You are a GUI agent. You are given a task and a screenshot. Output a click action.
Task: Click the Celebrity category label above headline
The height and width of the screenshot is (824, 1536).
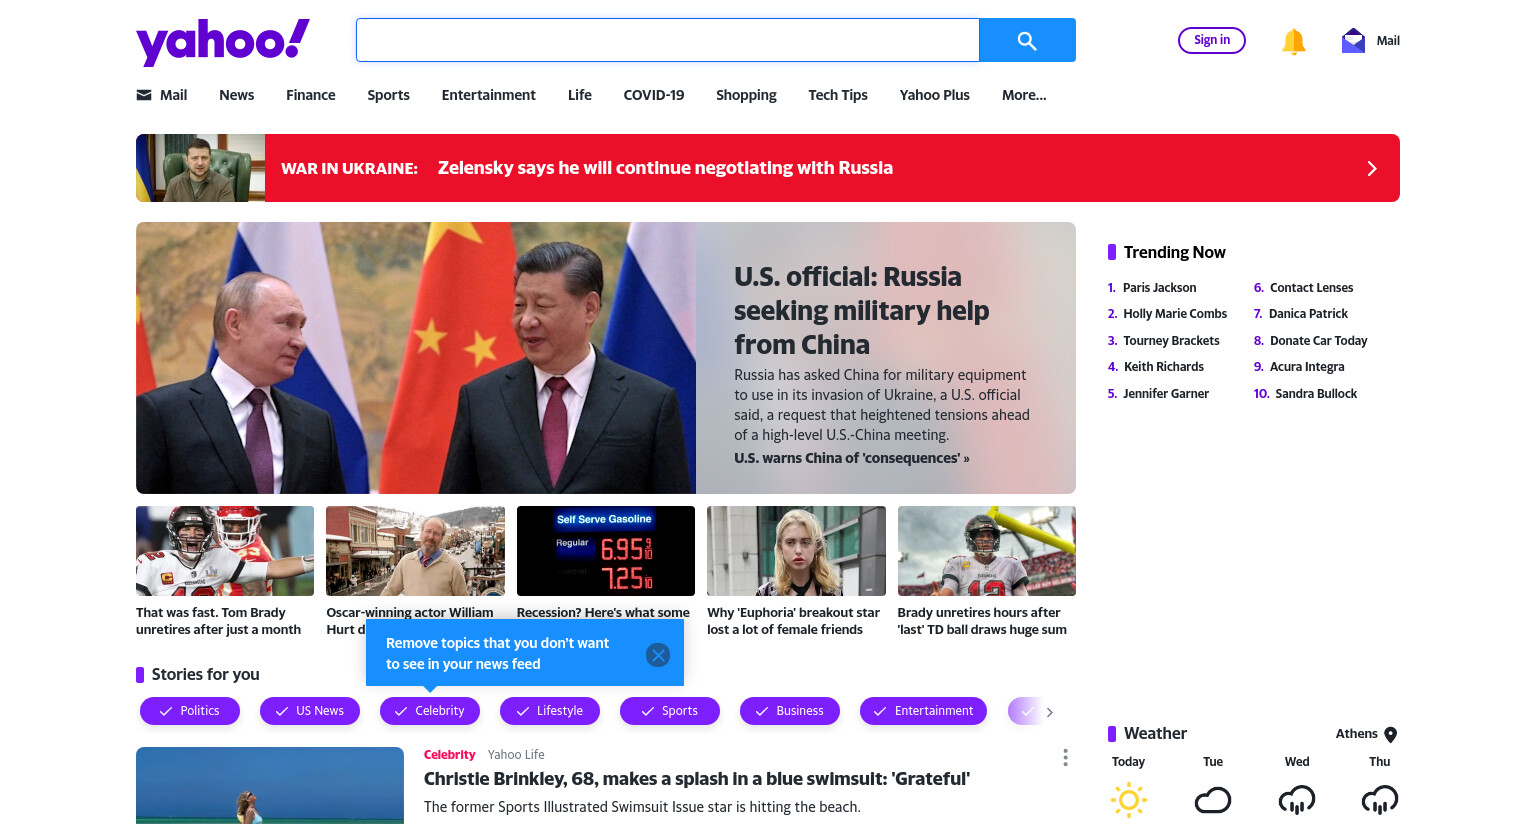coord(449,755)
